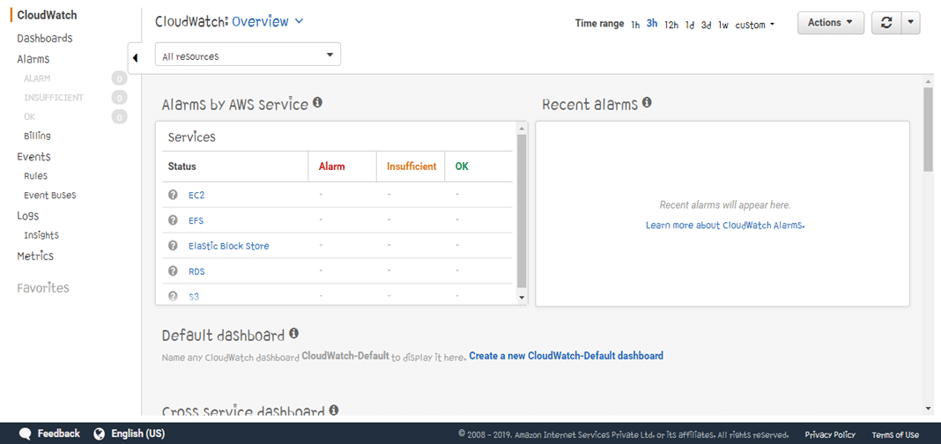Click info icon beside Cross service dashboard
This screenshot has height=444, width=941.
point(334,410)
